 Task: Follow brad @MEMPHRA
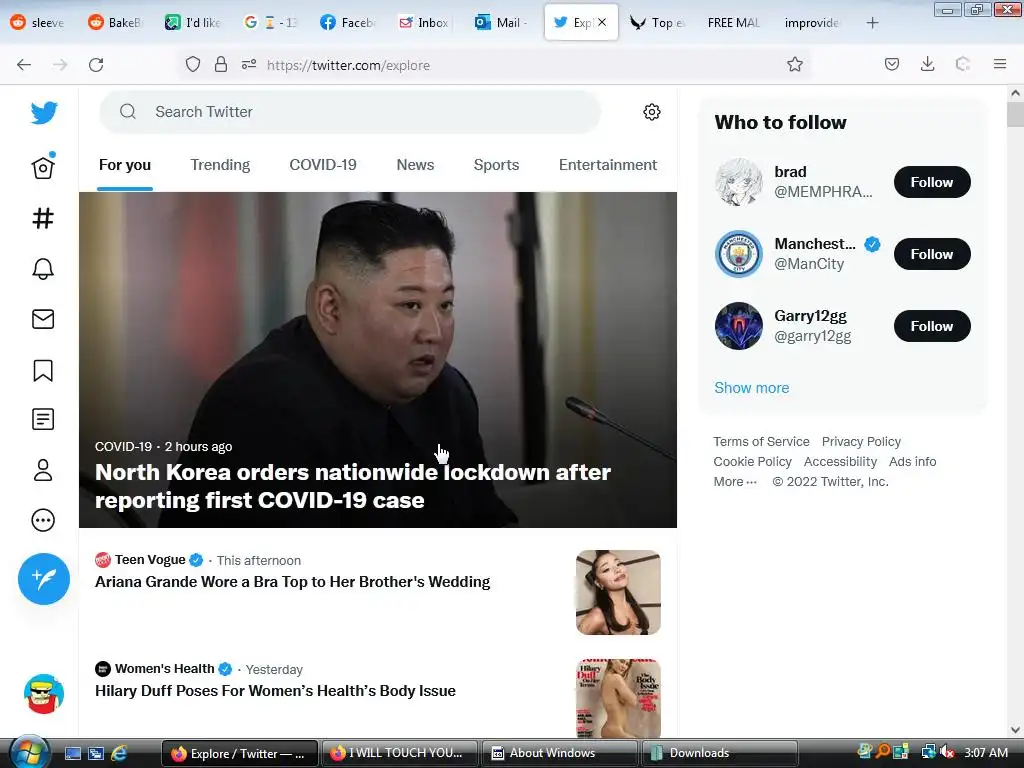932,182
